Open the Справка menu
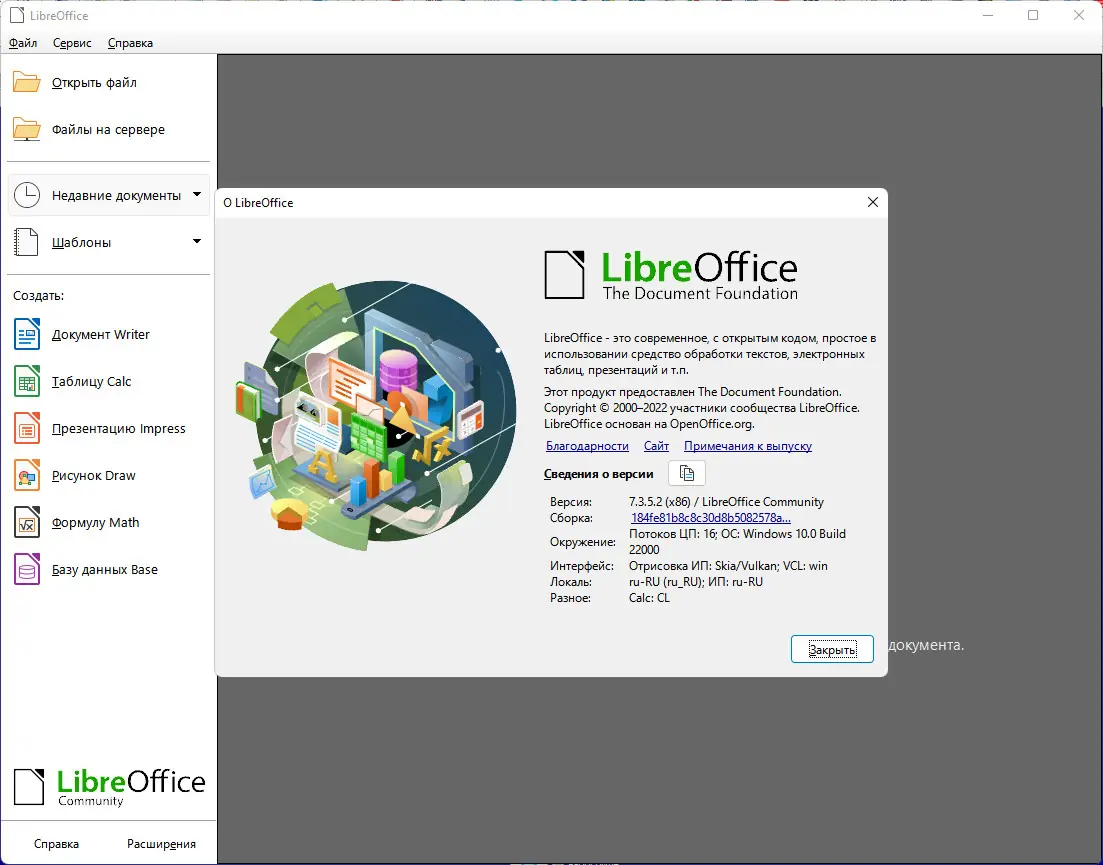Image resolution: width=1103 pixels, height=865 pixels. click(129, 43)
